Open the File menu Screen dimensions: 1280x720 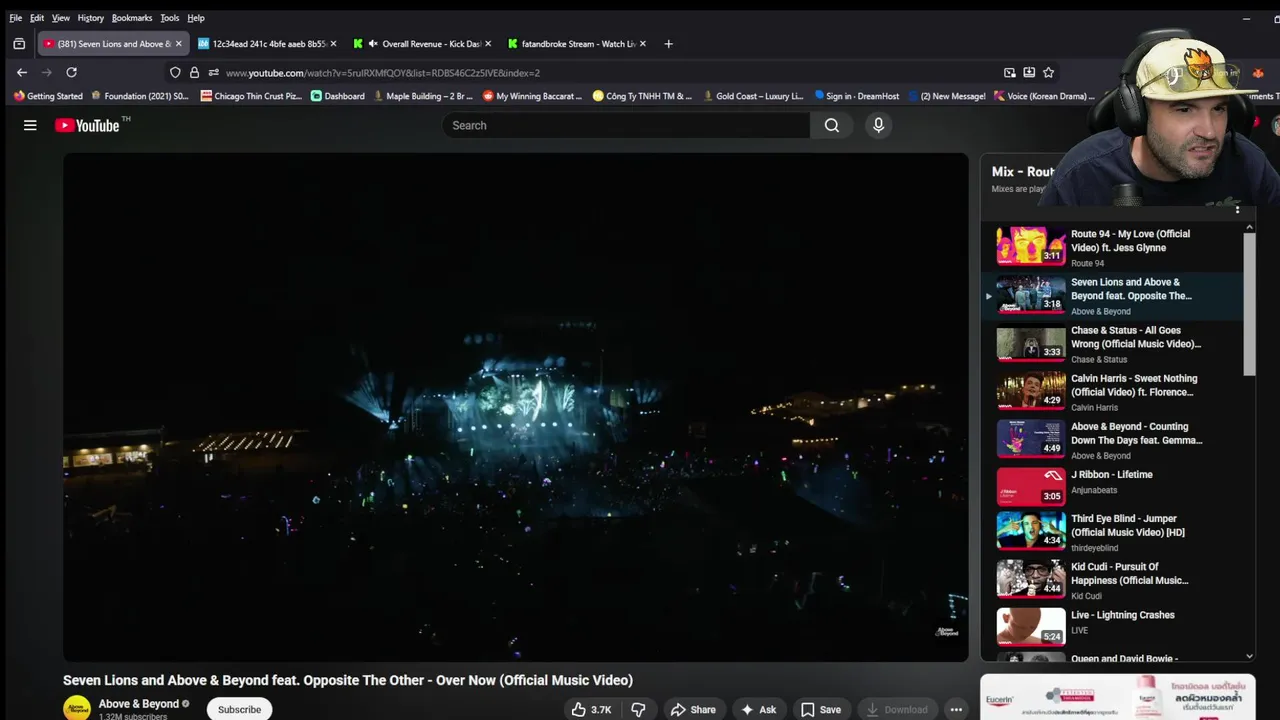pyautogui.click(x=15, y=18)
